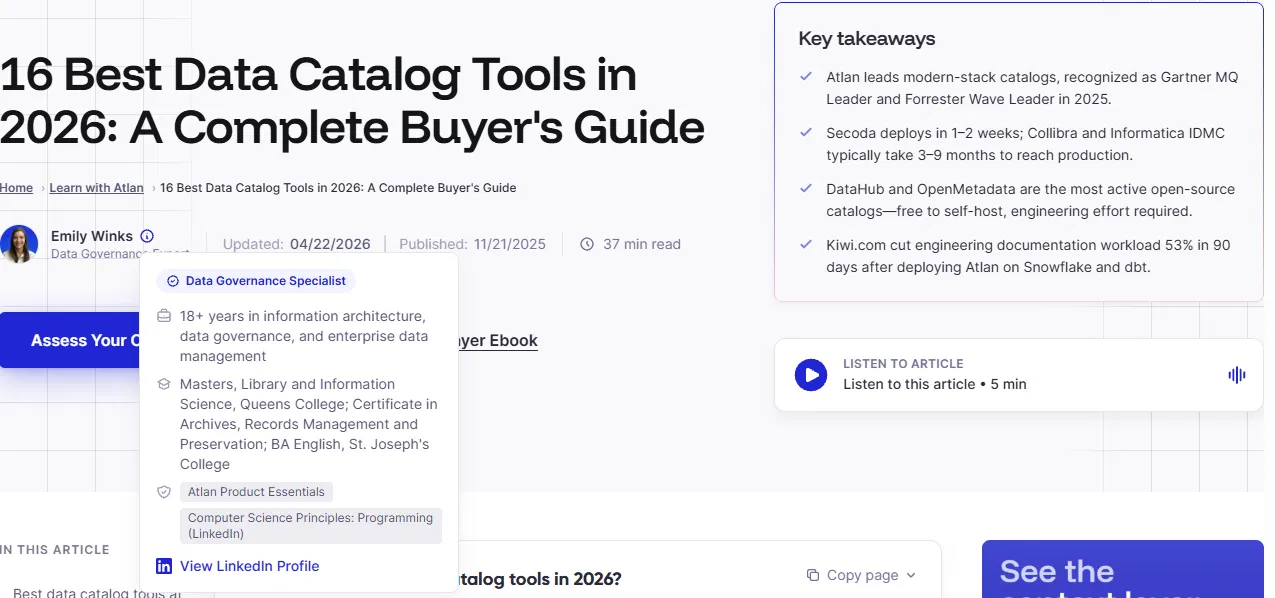Screen dimensions: 1275x598
Task: Play the Listen to Article audio
Action: tap(811, 375)
